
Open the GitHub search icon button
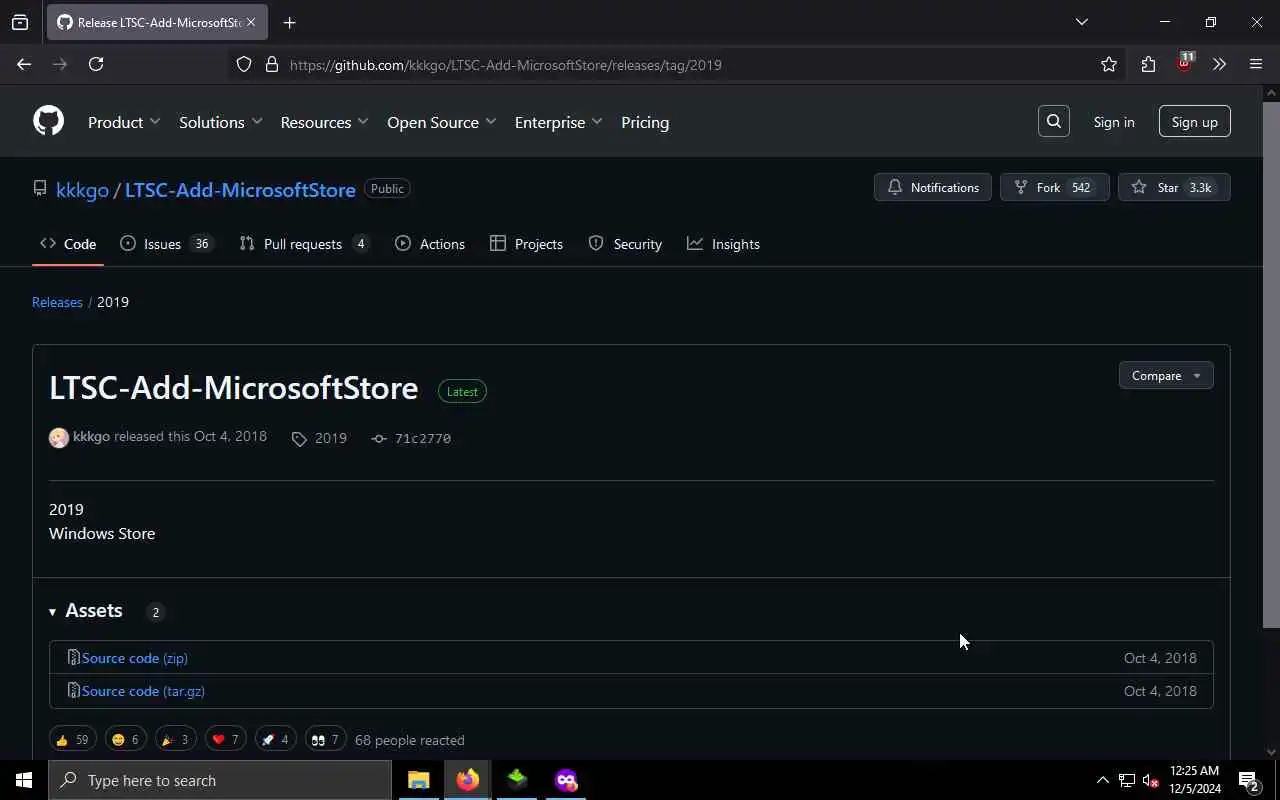pyautogui.click(x=1054, y=121)
